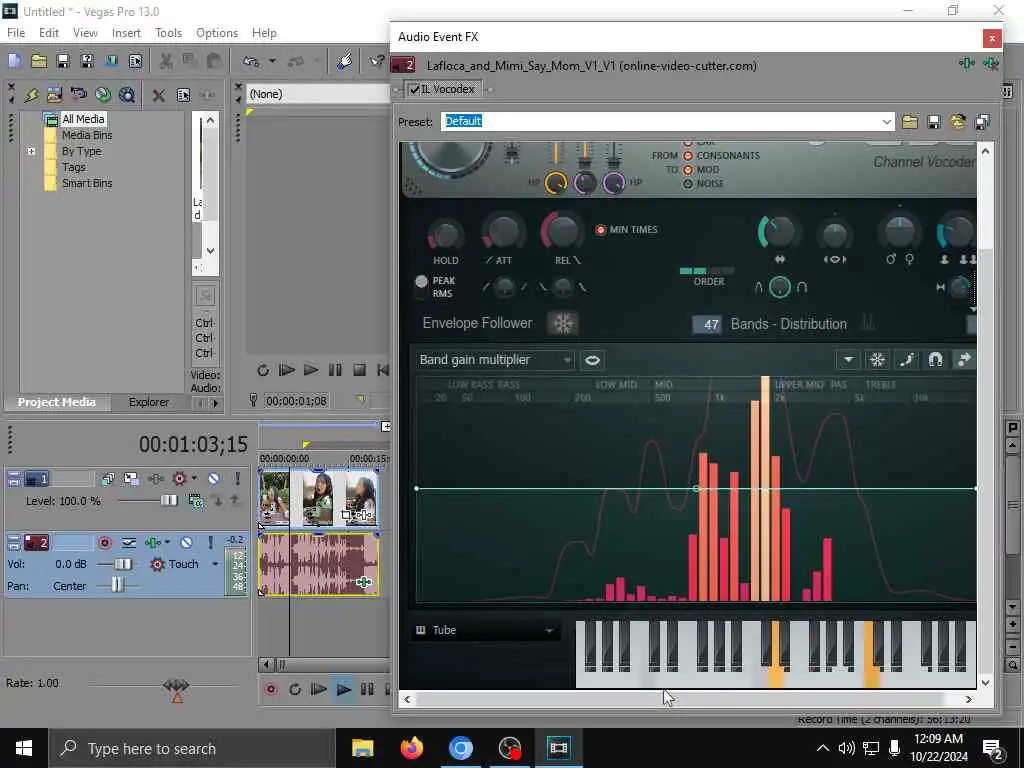The height and width of the screenshot is (768, 1024).
Task: Arm audio track 2 for record
Action: pyautogui.click(x=104, y=543)
